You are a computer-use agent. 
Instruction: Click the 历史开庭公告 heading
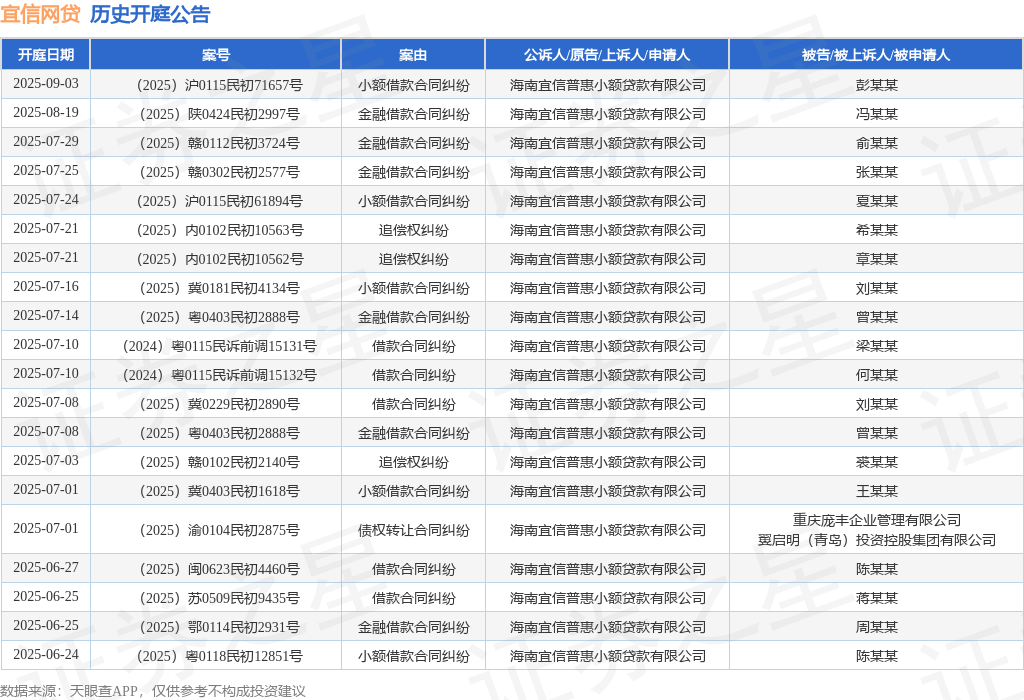pos(150,14)
